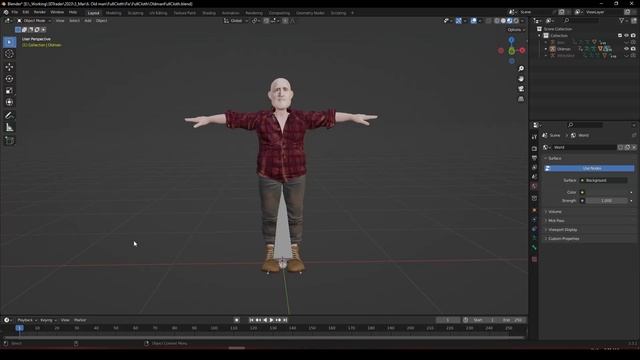Click the Play animation button
Image resolution: width=640 pixels, height=360 pixels.
point(271,320)
